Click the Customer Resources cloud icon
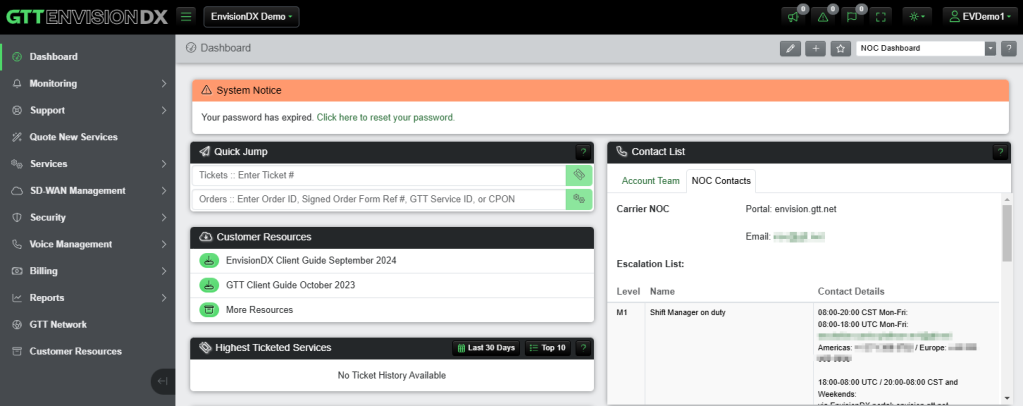 click(x=206, y=237)
